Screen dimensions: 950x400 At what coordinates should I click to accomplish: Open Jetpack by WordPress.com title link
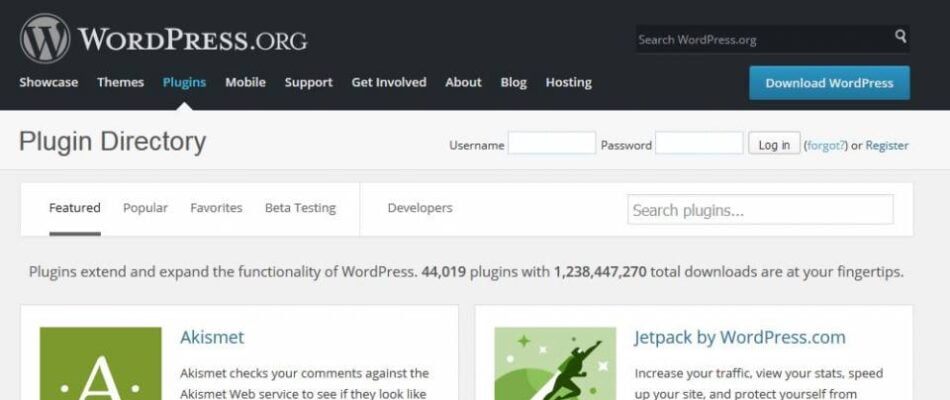click(740, 338)
